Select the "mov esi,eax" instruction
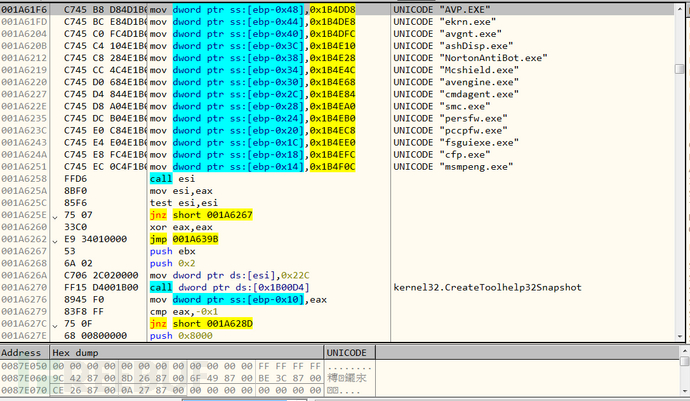This screenshot has width=690, height=401. [x=181, y=191]
